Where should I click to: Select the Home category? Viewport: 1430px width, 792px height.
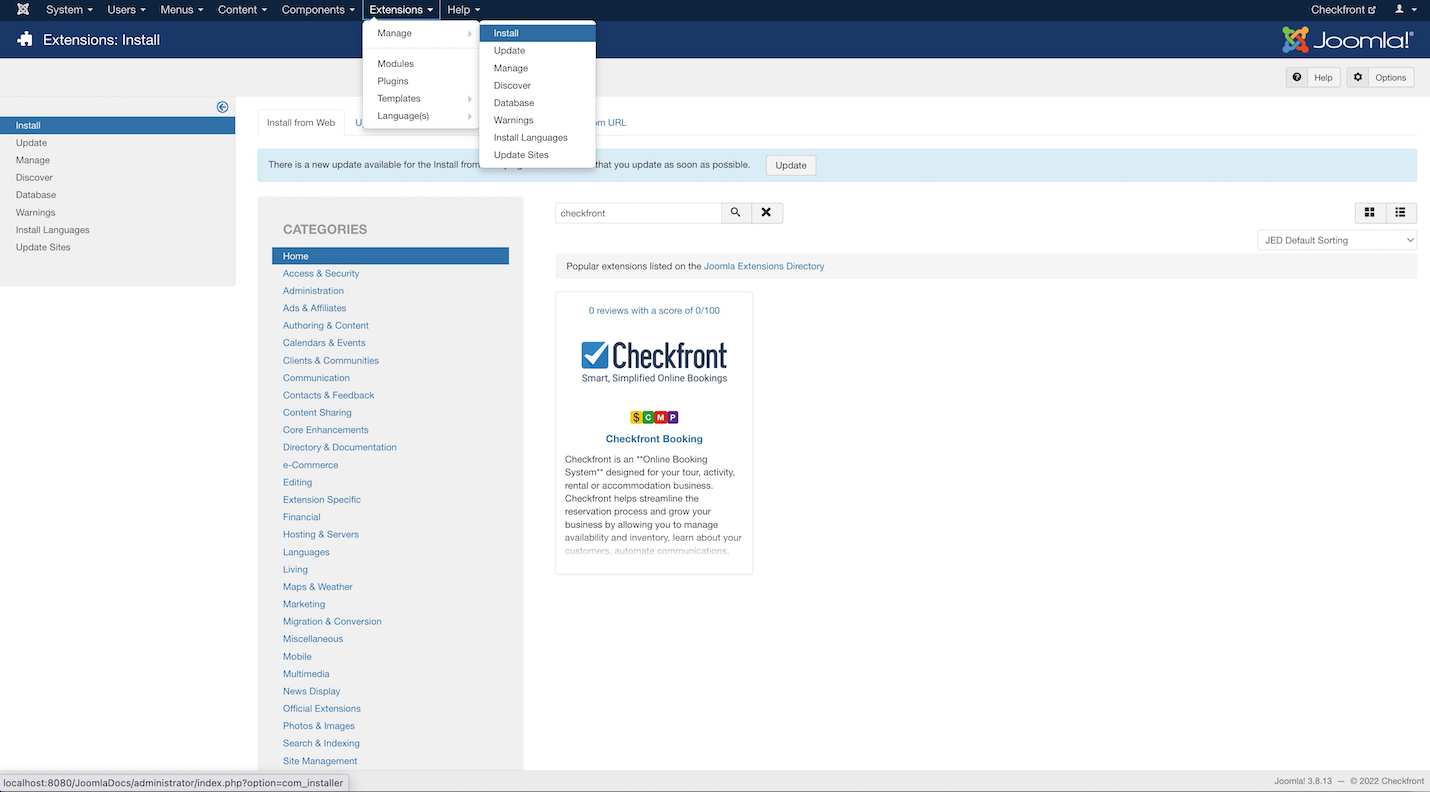pos(390,256)
